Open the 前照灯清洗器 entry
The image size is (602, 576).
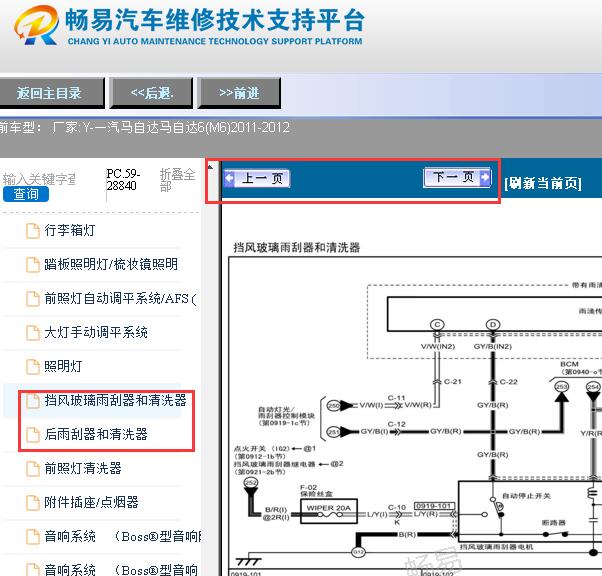(83, 468)
